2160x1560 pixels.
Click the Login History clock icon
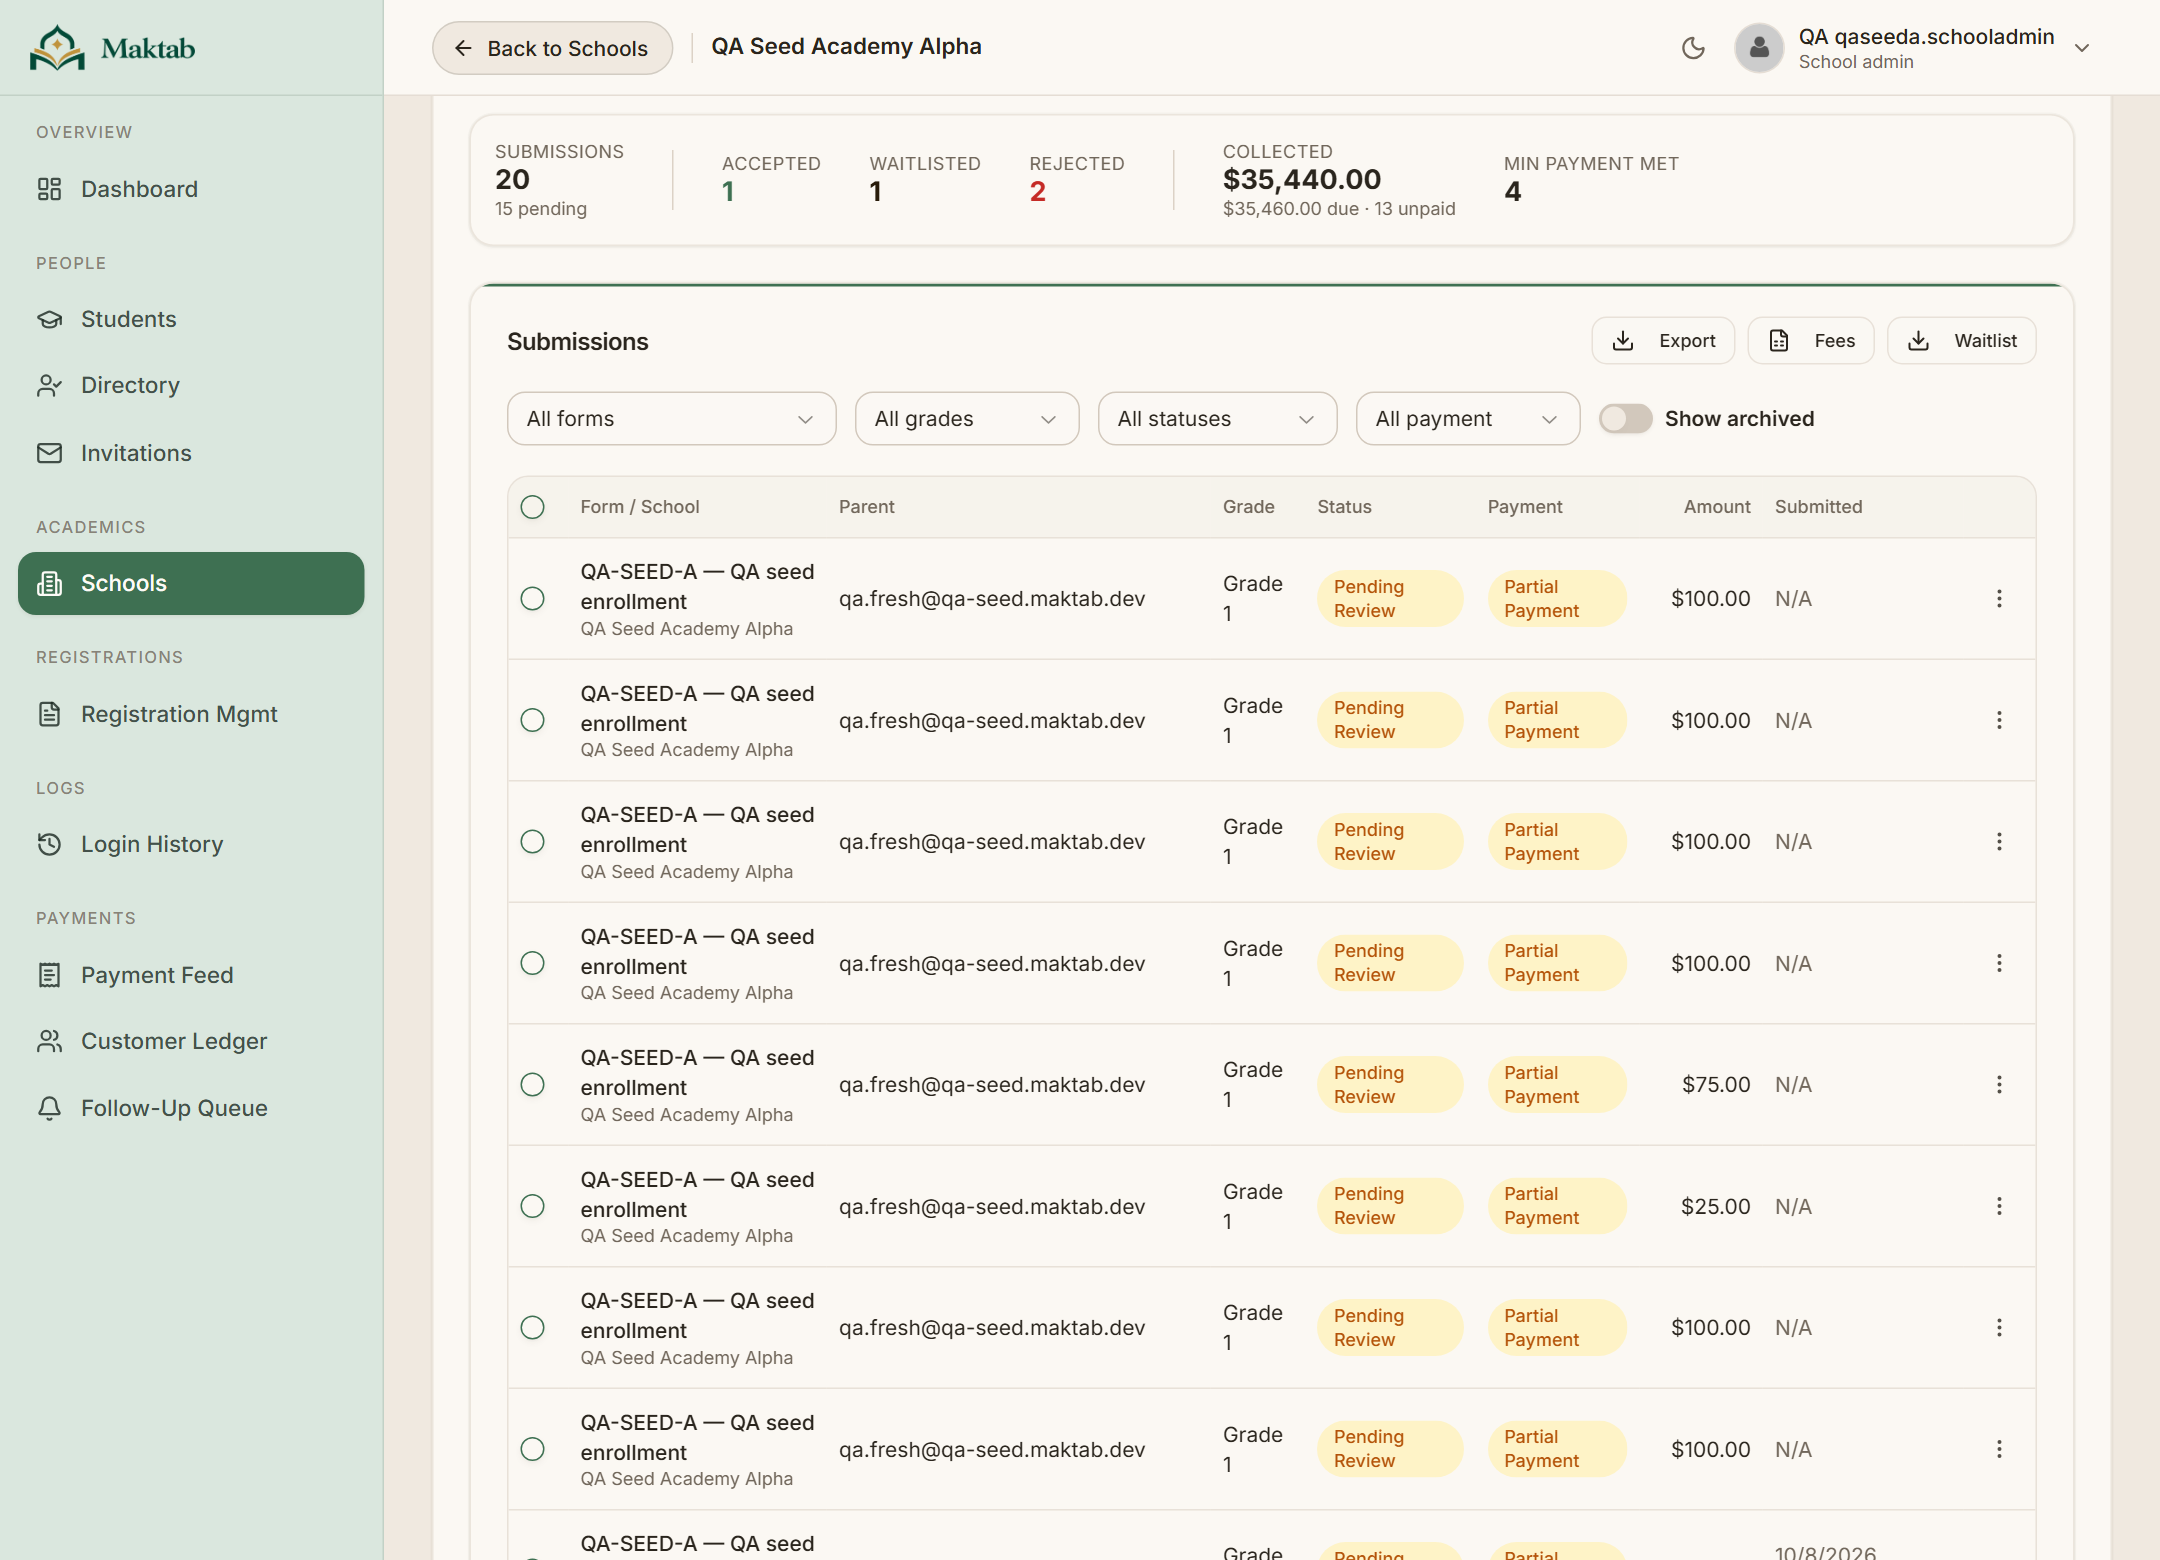pyautogui.click(x=49, y=844)
